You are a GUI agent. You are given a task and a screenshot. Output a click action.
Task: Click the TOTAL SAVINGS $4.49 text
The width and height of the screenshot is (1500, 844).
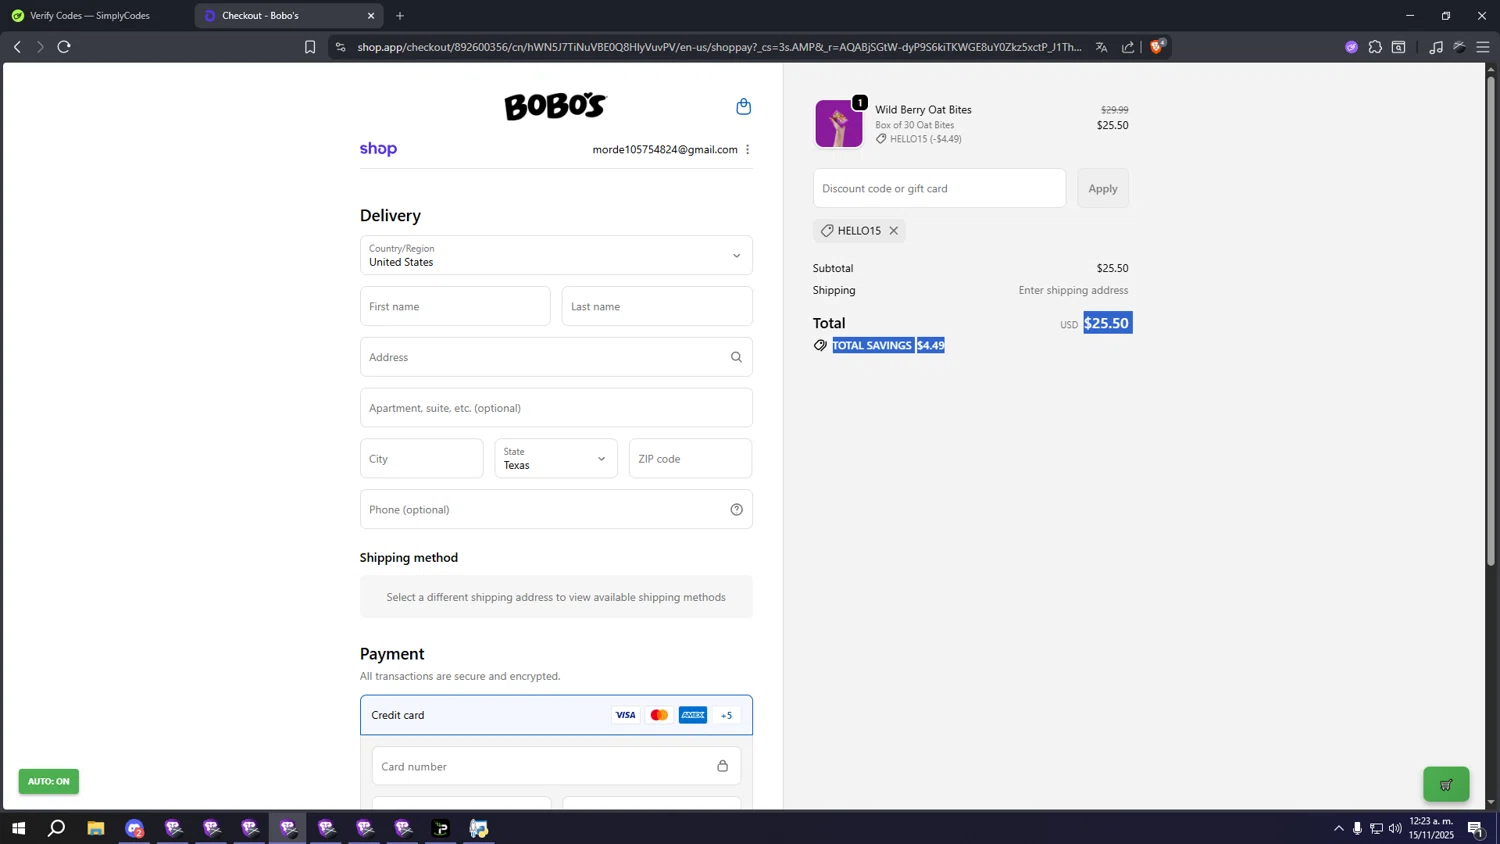[889, 345]
